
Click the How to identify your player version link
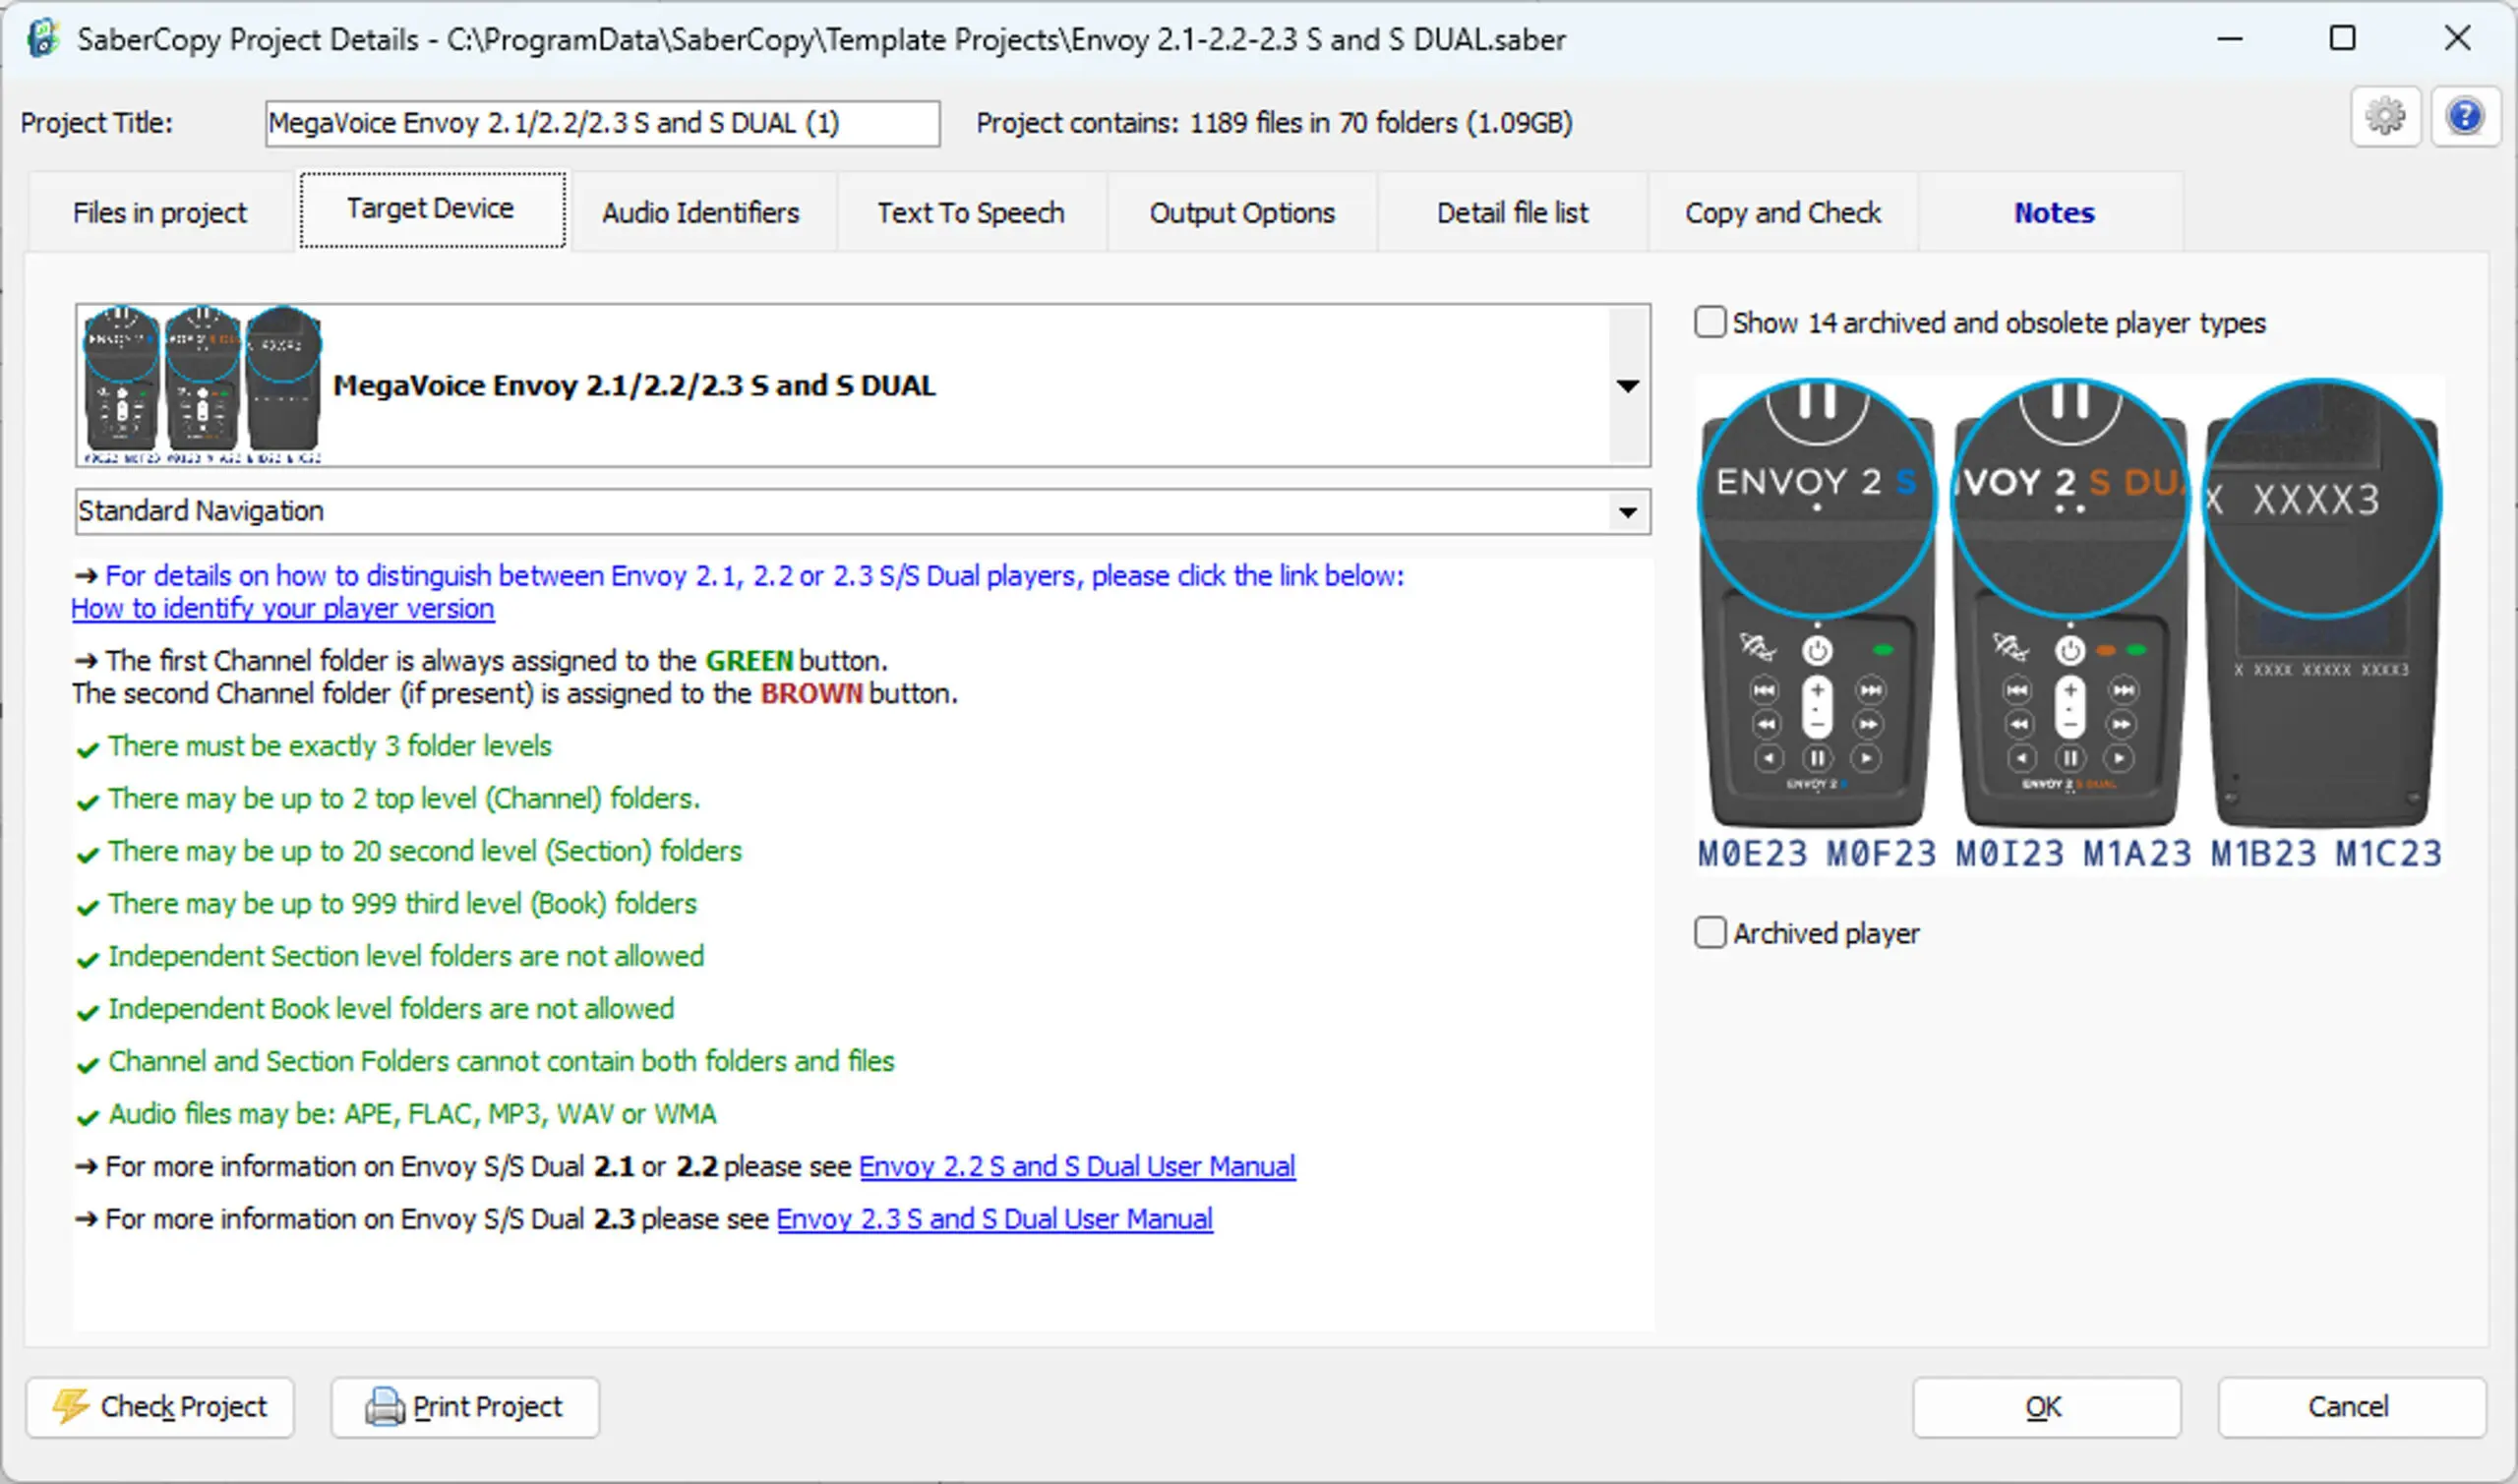(283, 608)
